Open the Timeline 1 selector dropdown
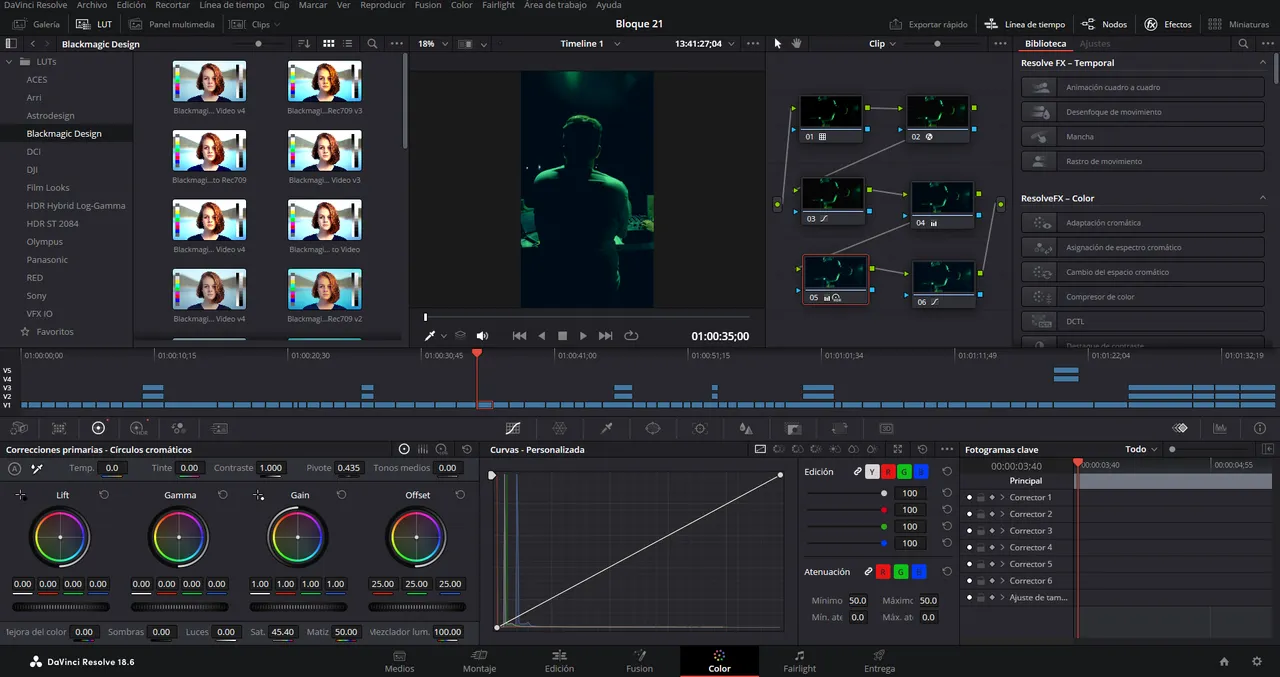Screen dimensions: 1280x677 pos(588,44)
